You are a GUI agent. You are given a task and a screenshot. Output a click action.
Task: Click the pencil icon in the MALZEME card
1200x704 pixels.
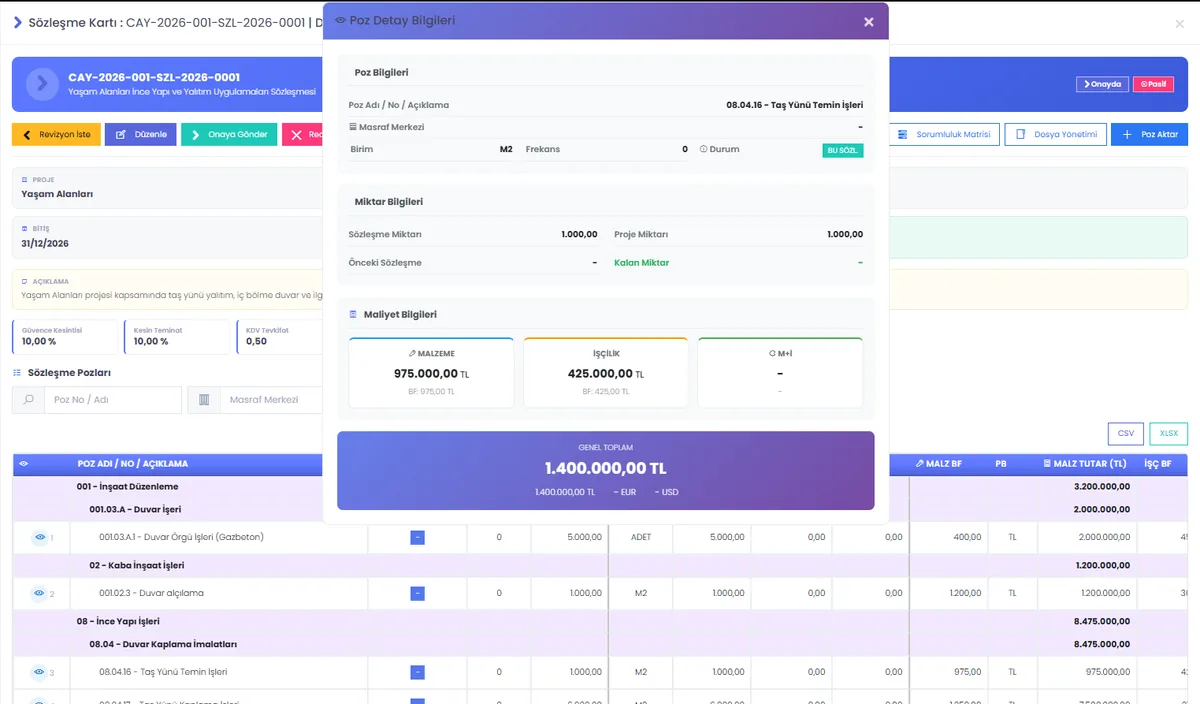(x=413, y=354)
